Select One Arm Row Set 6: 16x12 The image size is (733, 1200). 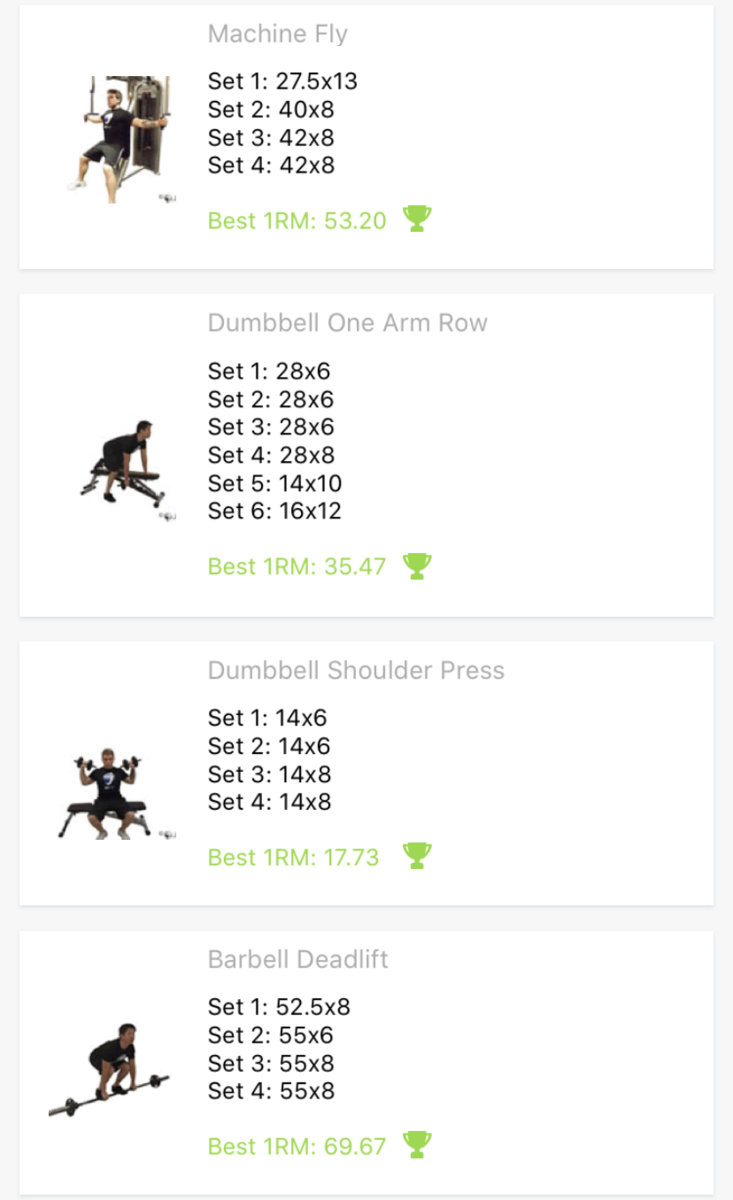click(275, 511)
